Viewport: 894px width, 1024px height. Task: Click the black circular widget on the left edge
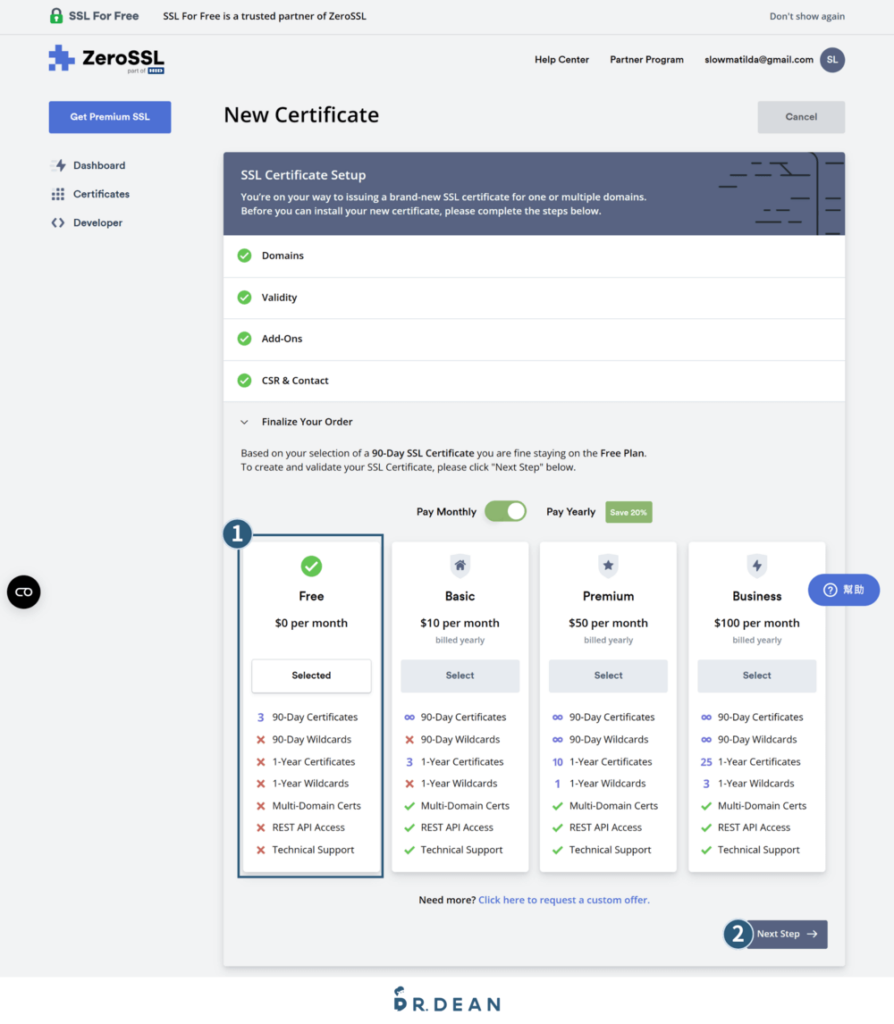click(23, 592)
